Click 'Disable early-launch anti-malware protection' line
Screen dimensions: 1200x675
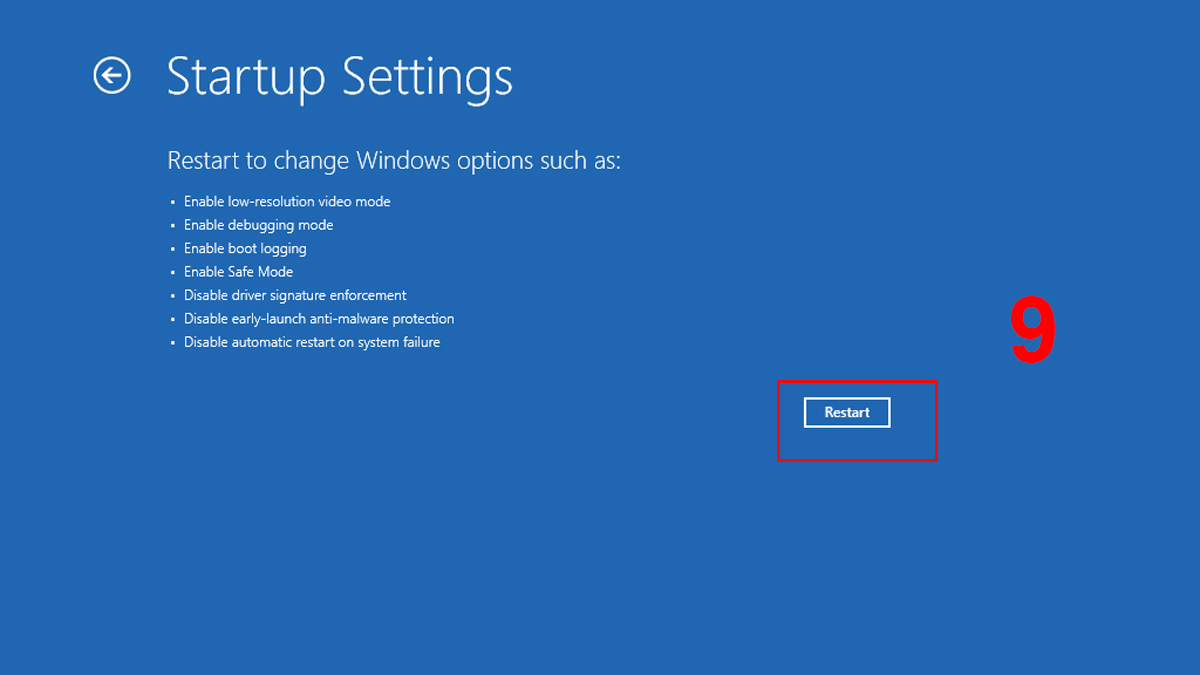[x=319, y=319]
